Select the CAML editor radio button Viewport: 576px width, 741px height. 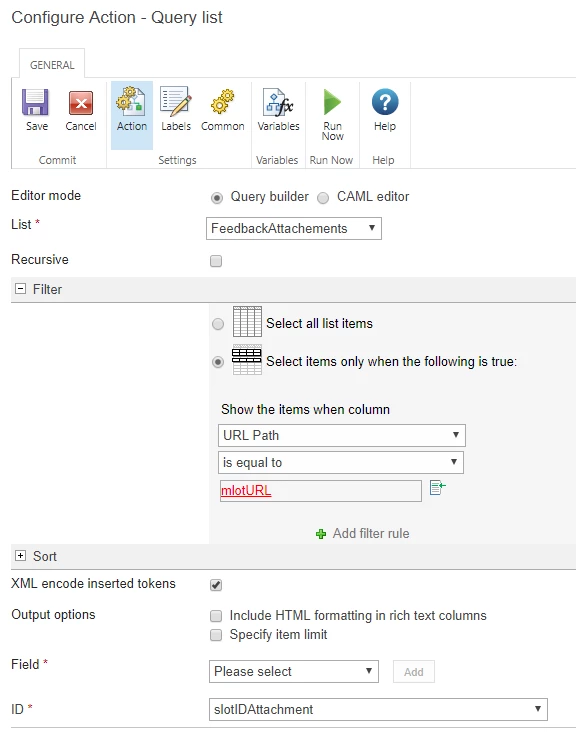coord(323,198)
